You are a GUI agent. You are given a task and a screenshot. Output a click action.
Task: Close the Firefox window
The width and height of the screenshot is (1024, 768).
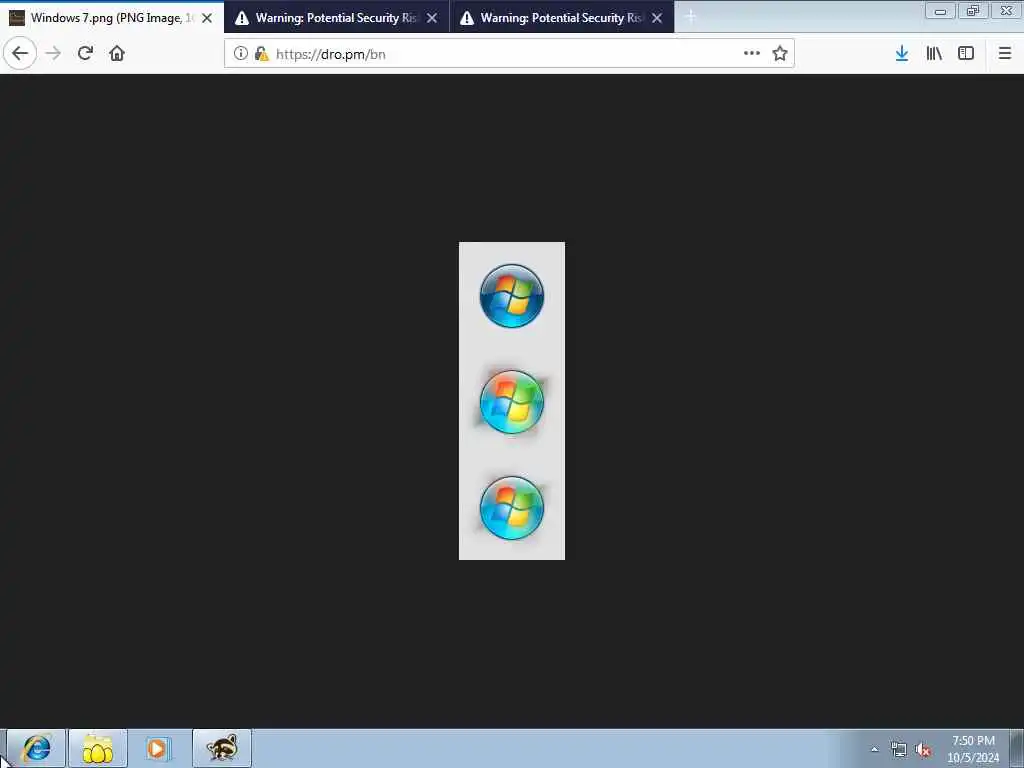coord(1006,10)
